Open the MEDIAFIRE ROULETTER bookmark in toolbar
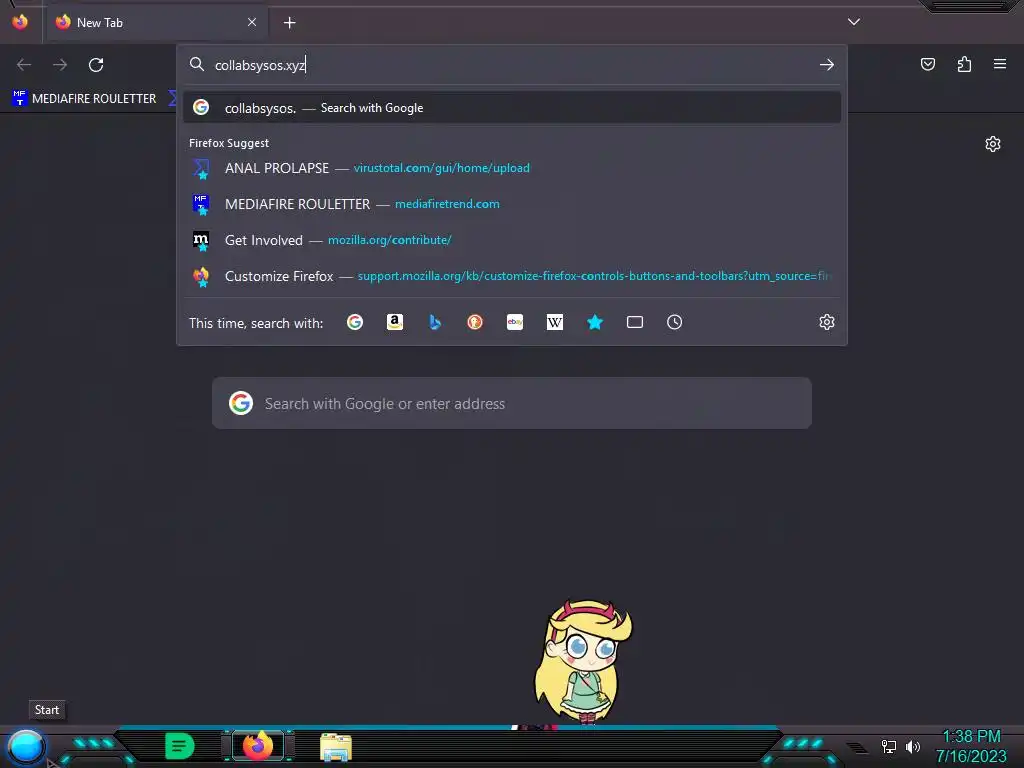This screenshot has height=768, width=1024. pyautogui.click(x=85, y=99)
